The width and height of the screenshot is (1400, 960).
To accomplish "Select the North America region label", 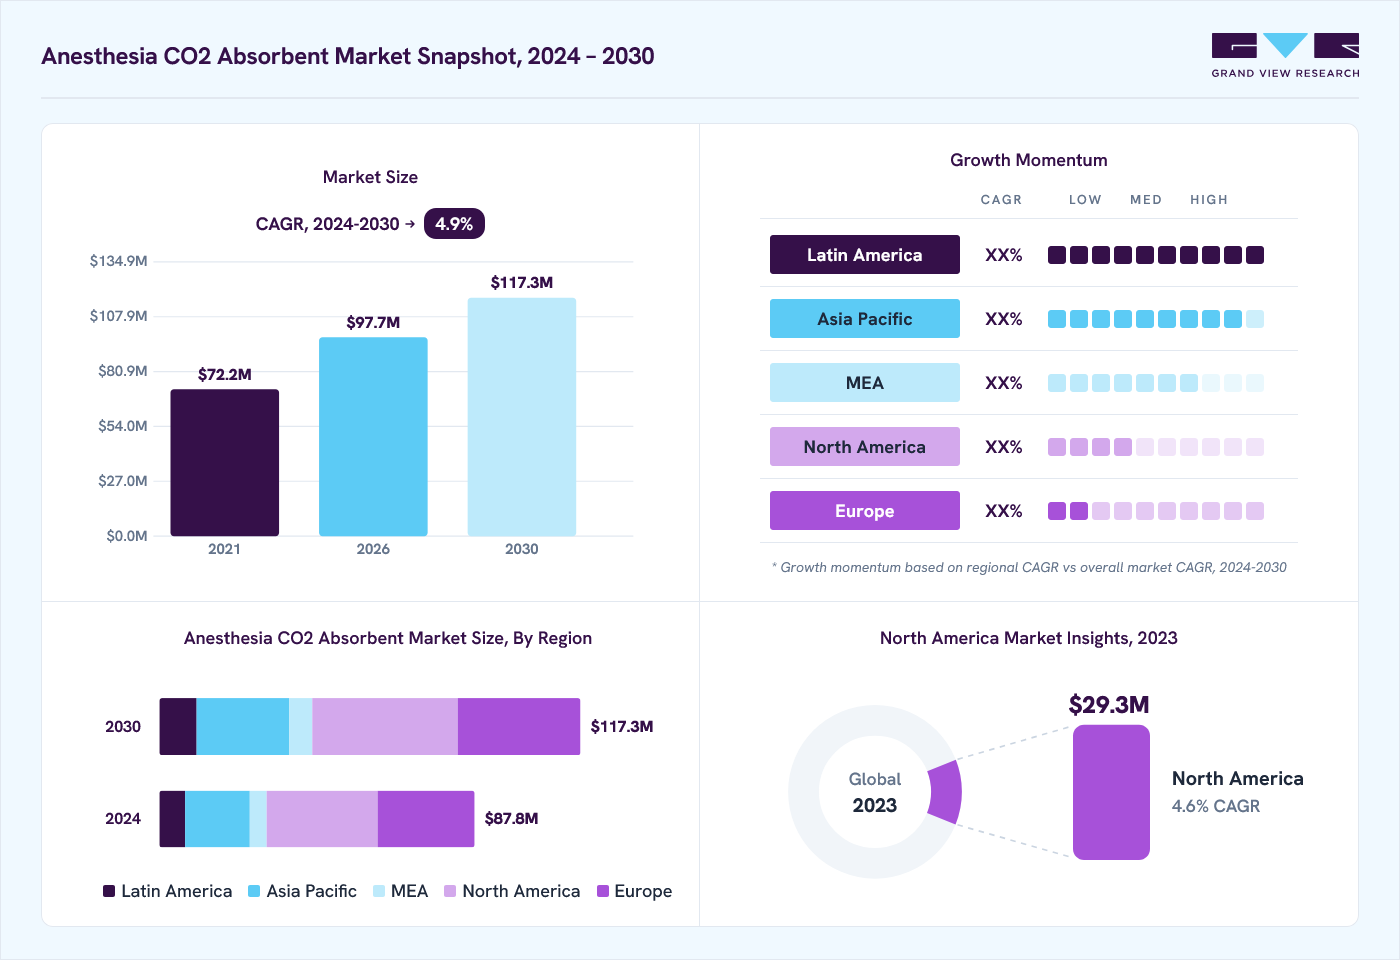I will click(865, 447).
